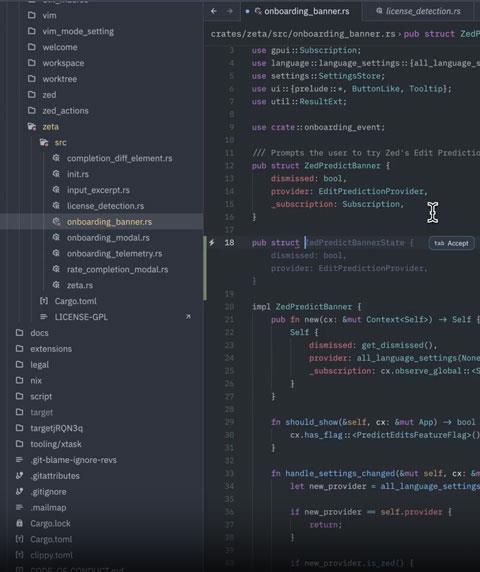Expand the welcome folder
This screenshot has height=572, width=480.
point(59,47)
